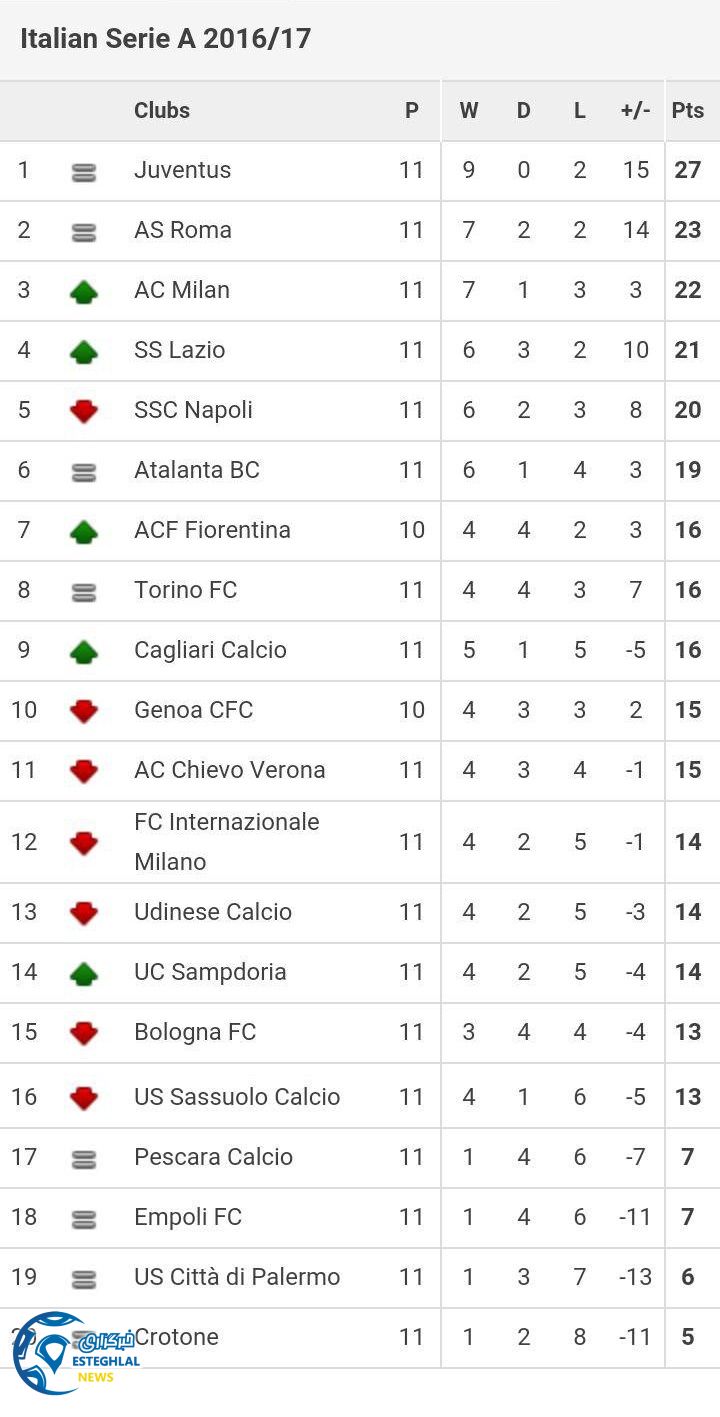720x1417 pixels.
Task: Click the green up arrow beside SS Lazio
Action: coord(84,351)
